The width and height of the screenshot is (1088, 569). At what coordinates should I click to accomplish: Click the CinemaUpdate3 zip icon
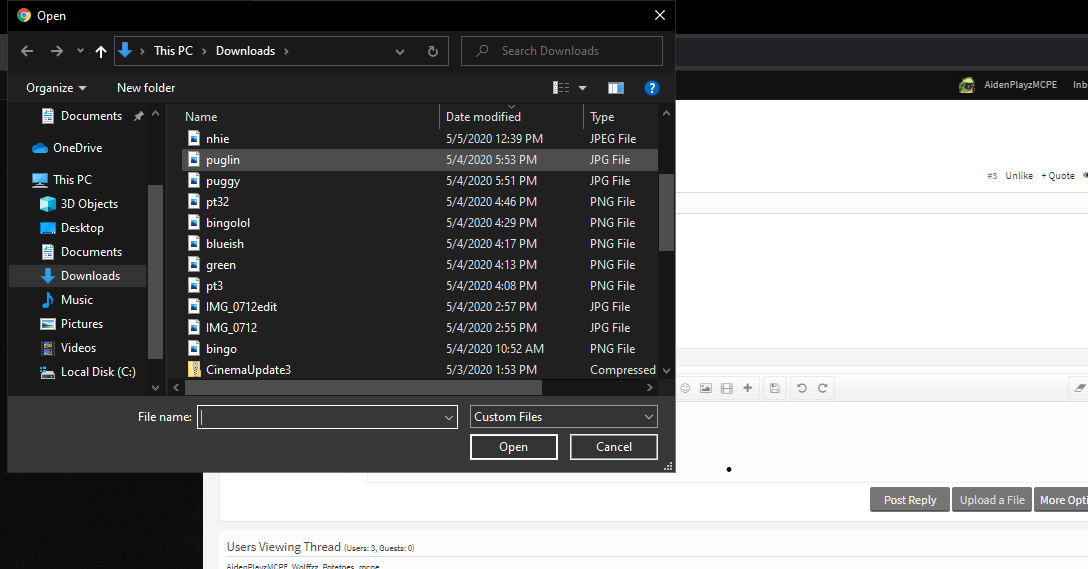pyautogui.click(x=194, y=369)
